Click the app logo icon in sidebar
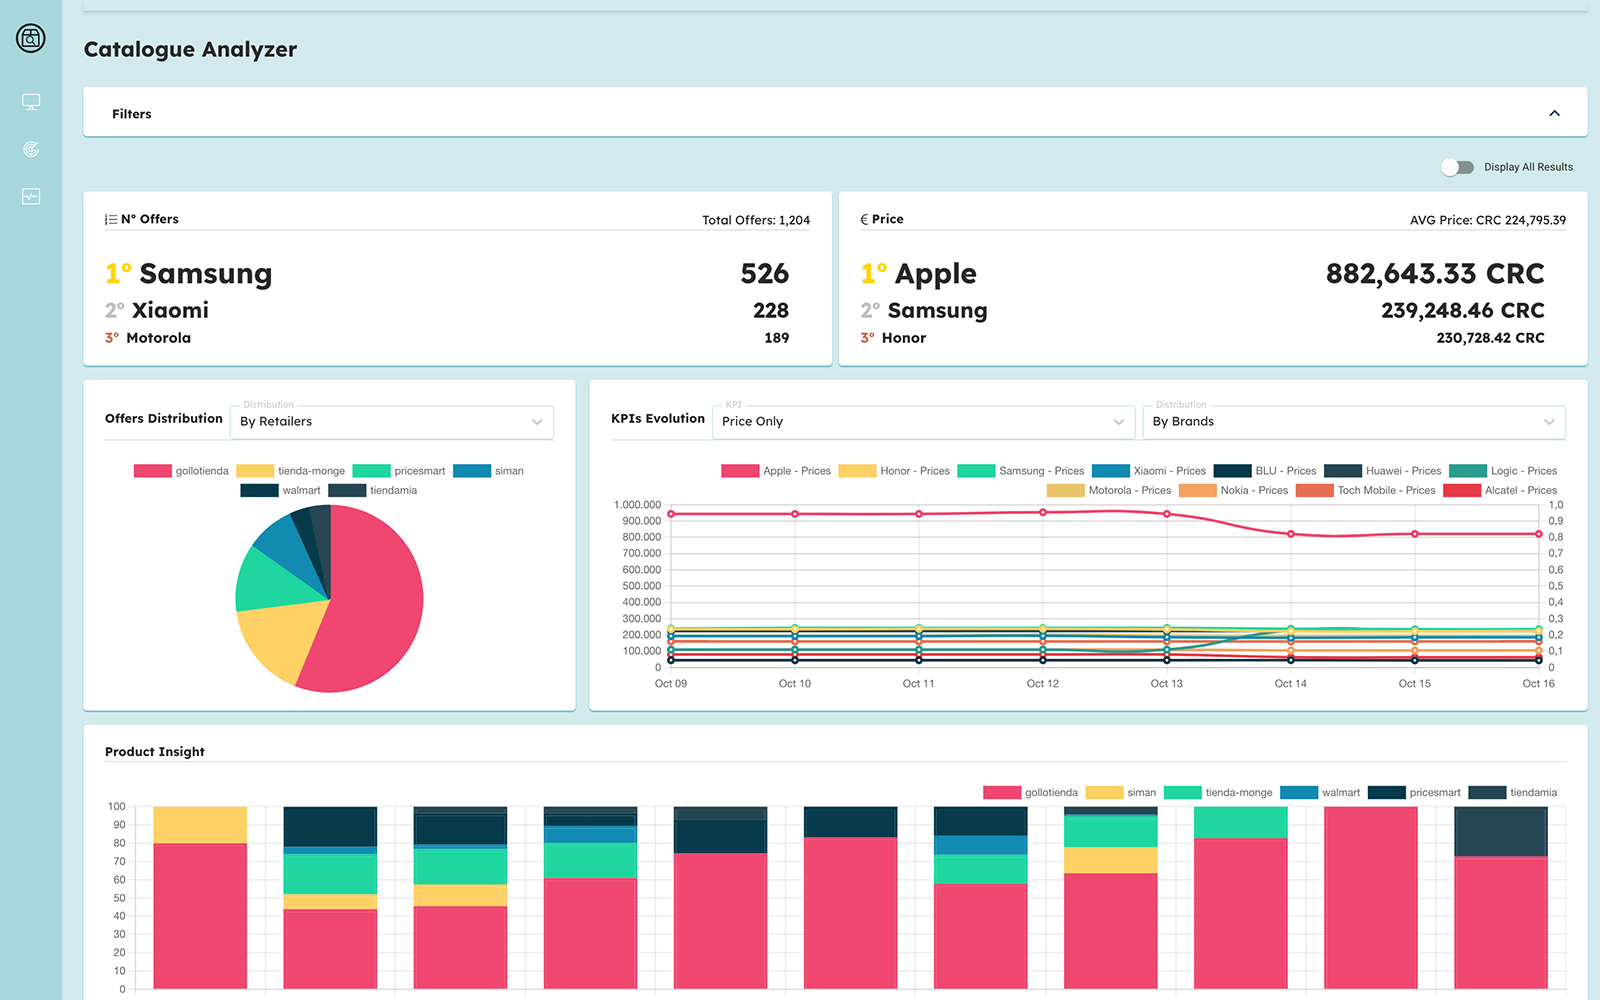Image resolution: width=1600 pixels, height=1000 pixels. 31,39
